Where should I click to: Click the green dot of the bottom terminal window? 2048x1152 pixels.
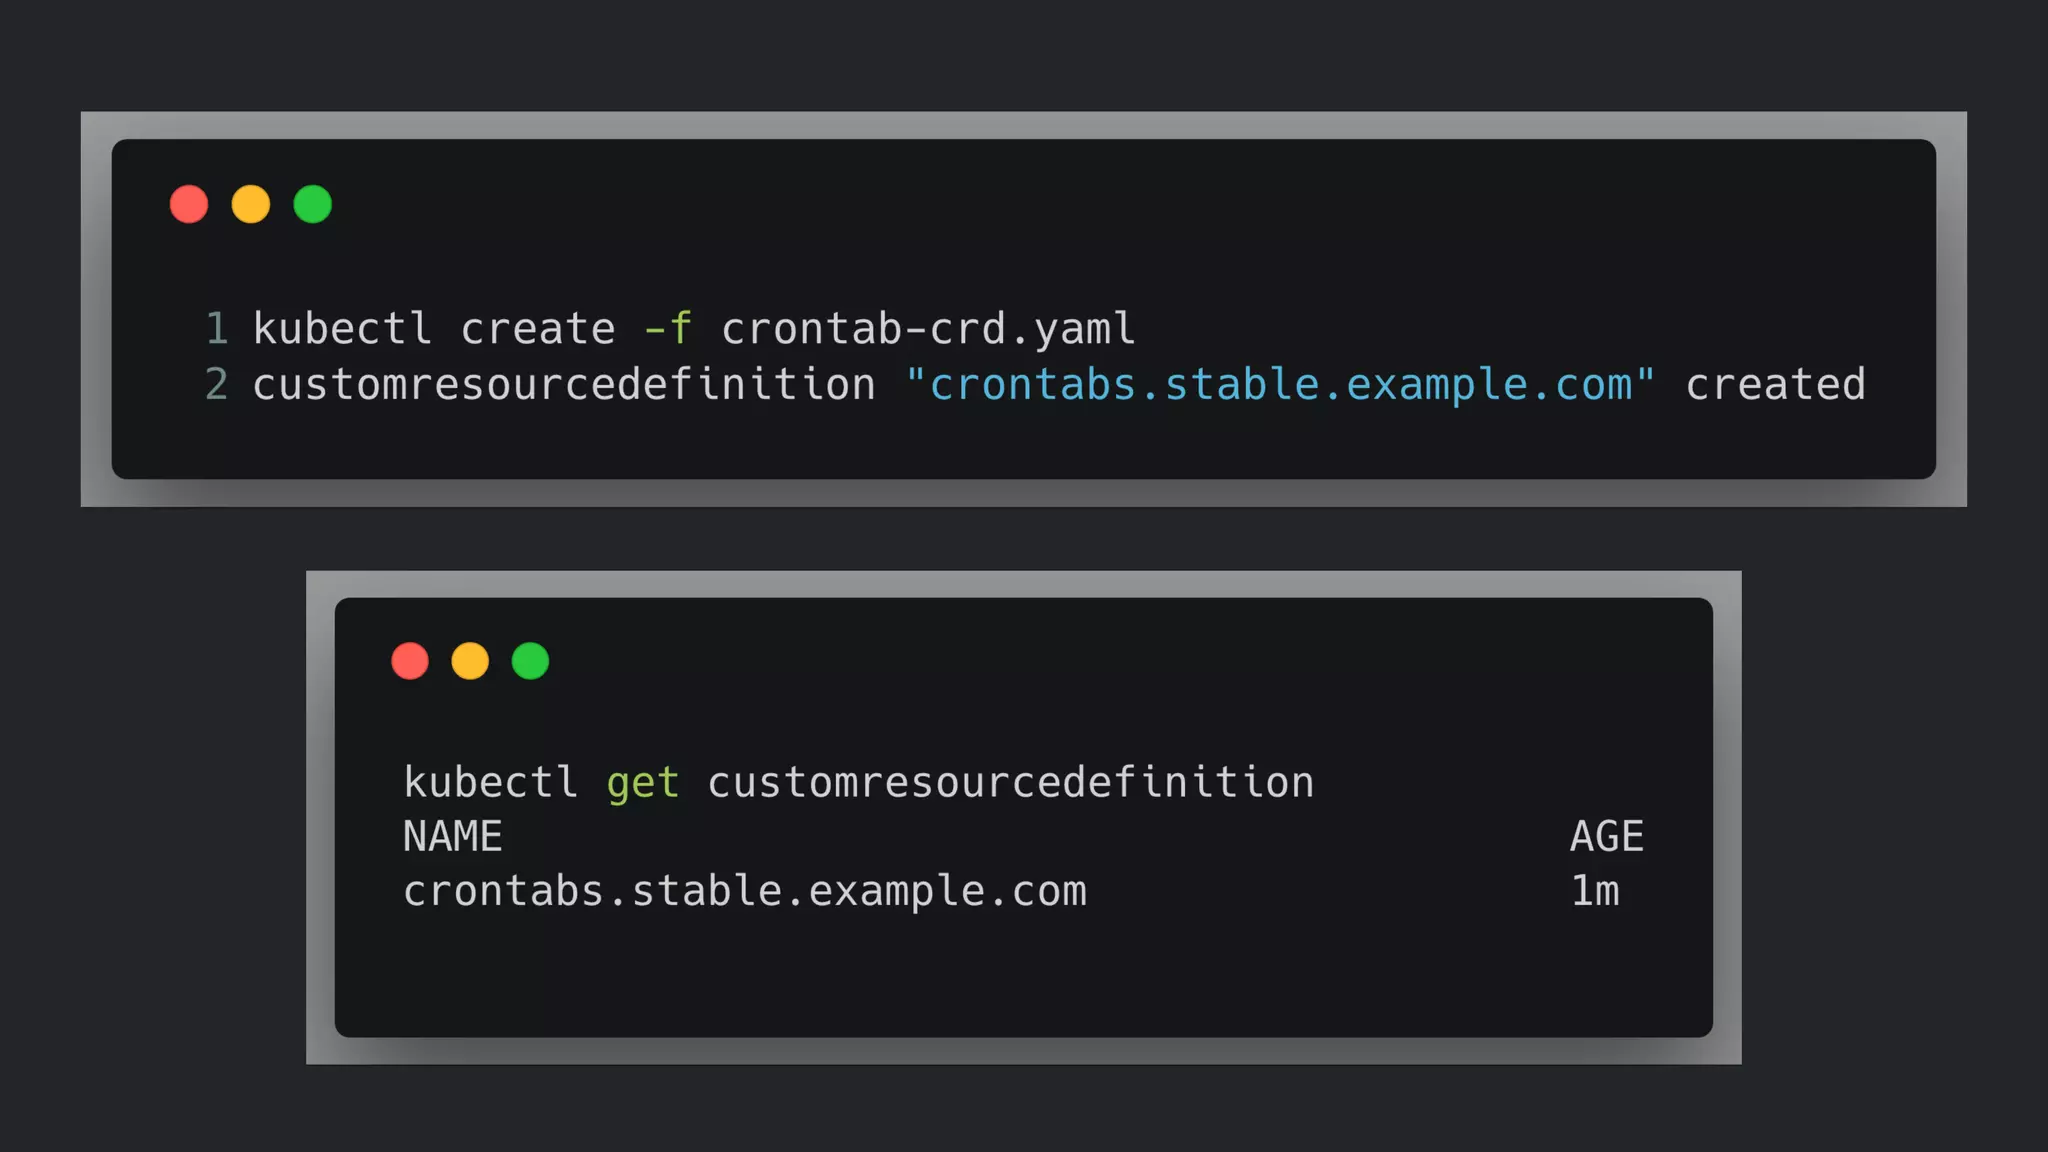pos(530,661)
